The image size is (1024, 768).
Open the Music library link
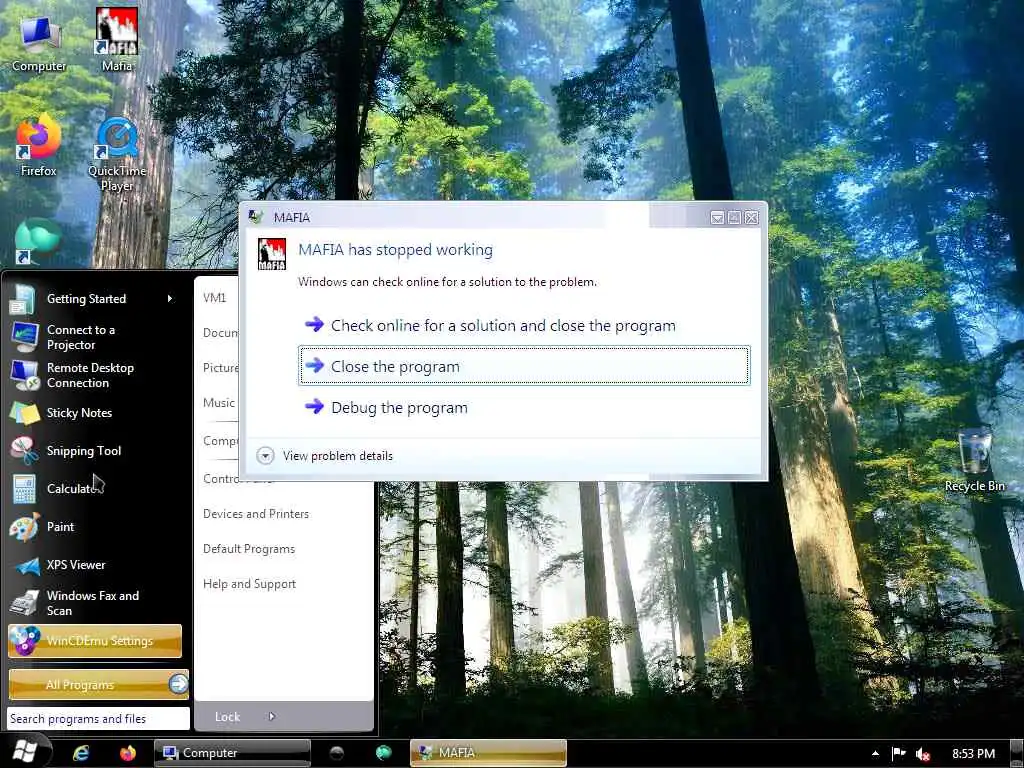click(219, 403)
